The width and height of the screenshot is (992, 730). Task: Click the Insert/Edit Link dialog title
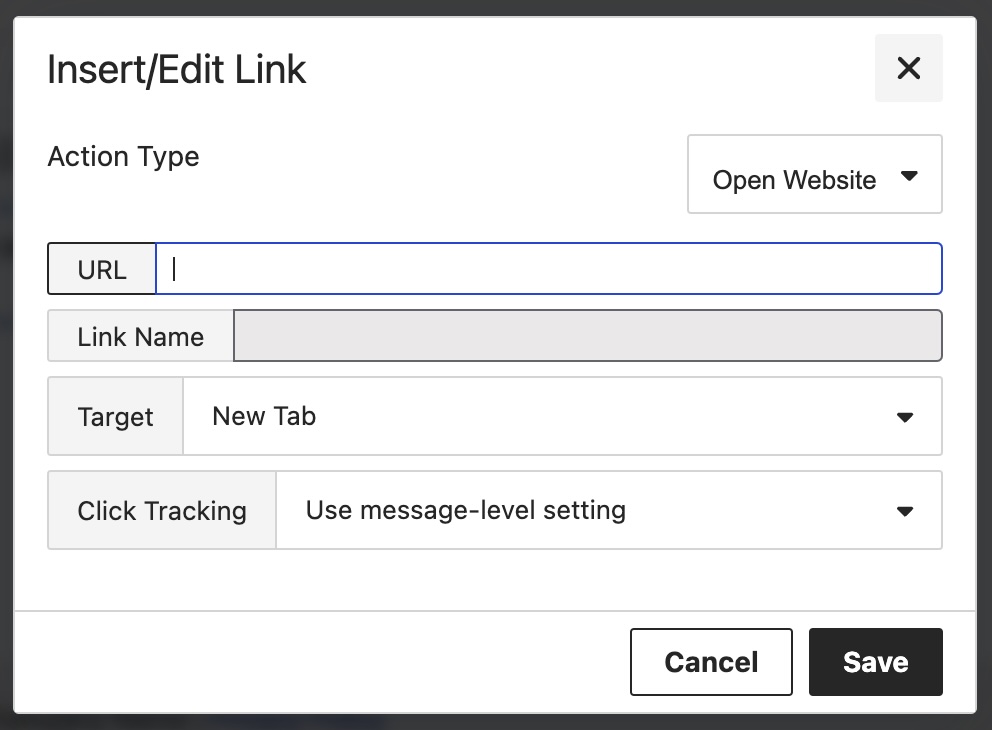point(177,70)
